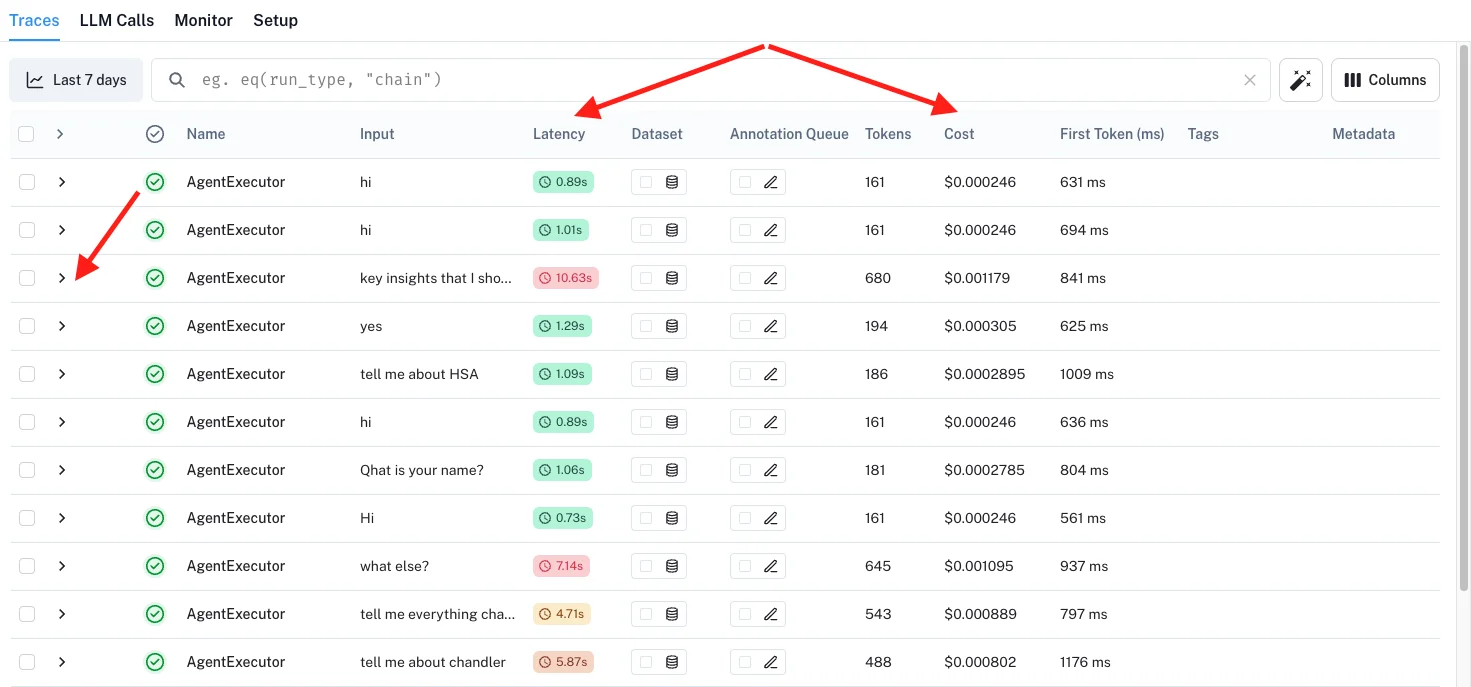Clear the search field with X icon
1471x687 pixels.
click(x=1249, y=80)
